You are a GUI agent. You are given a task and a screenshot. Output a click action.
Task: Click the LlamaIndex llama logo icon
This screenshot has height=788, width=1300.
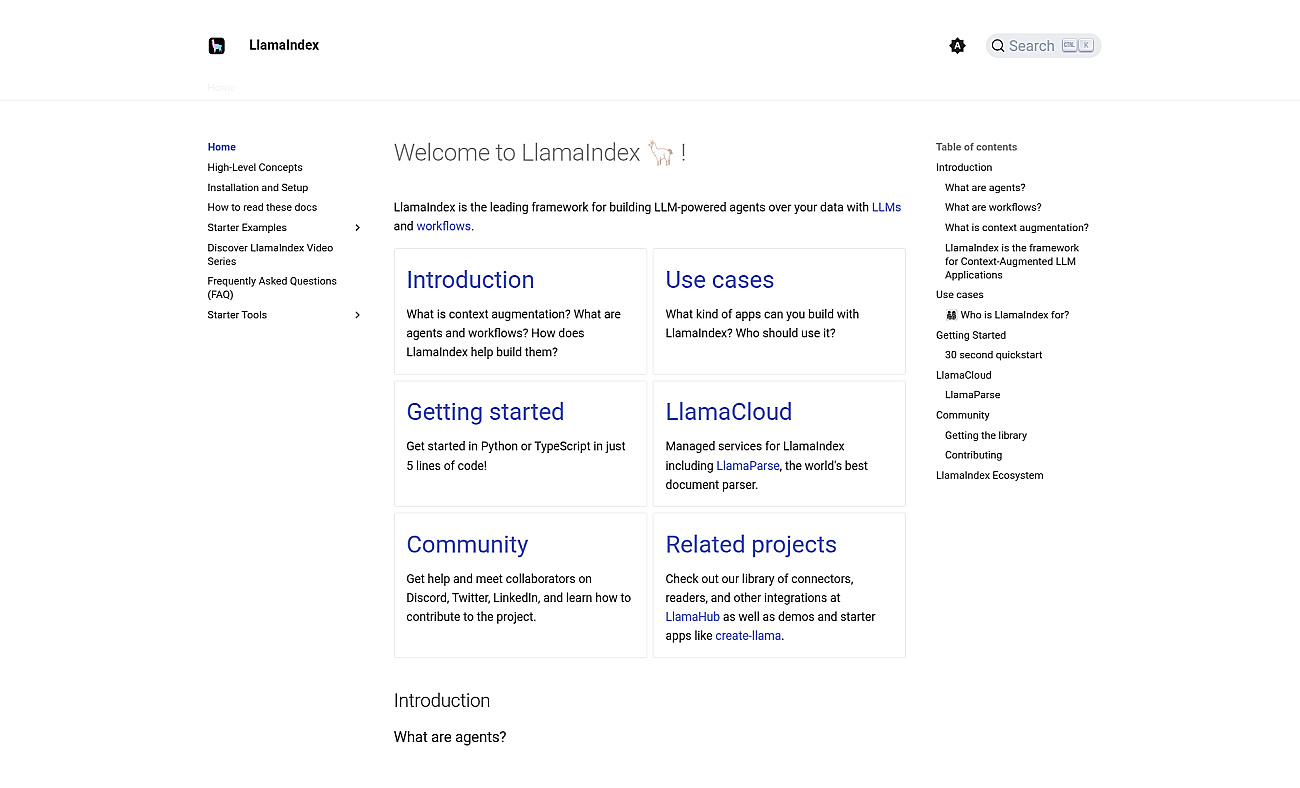pyautogui.click(x=217, y=45)
